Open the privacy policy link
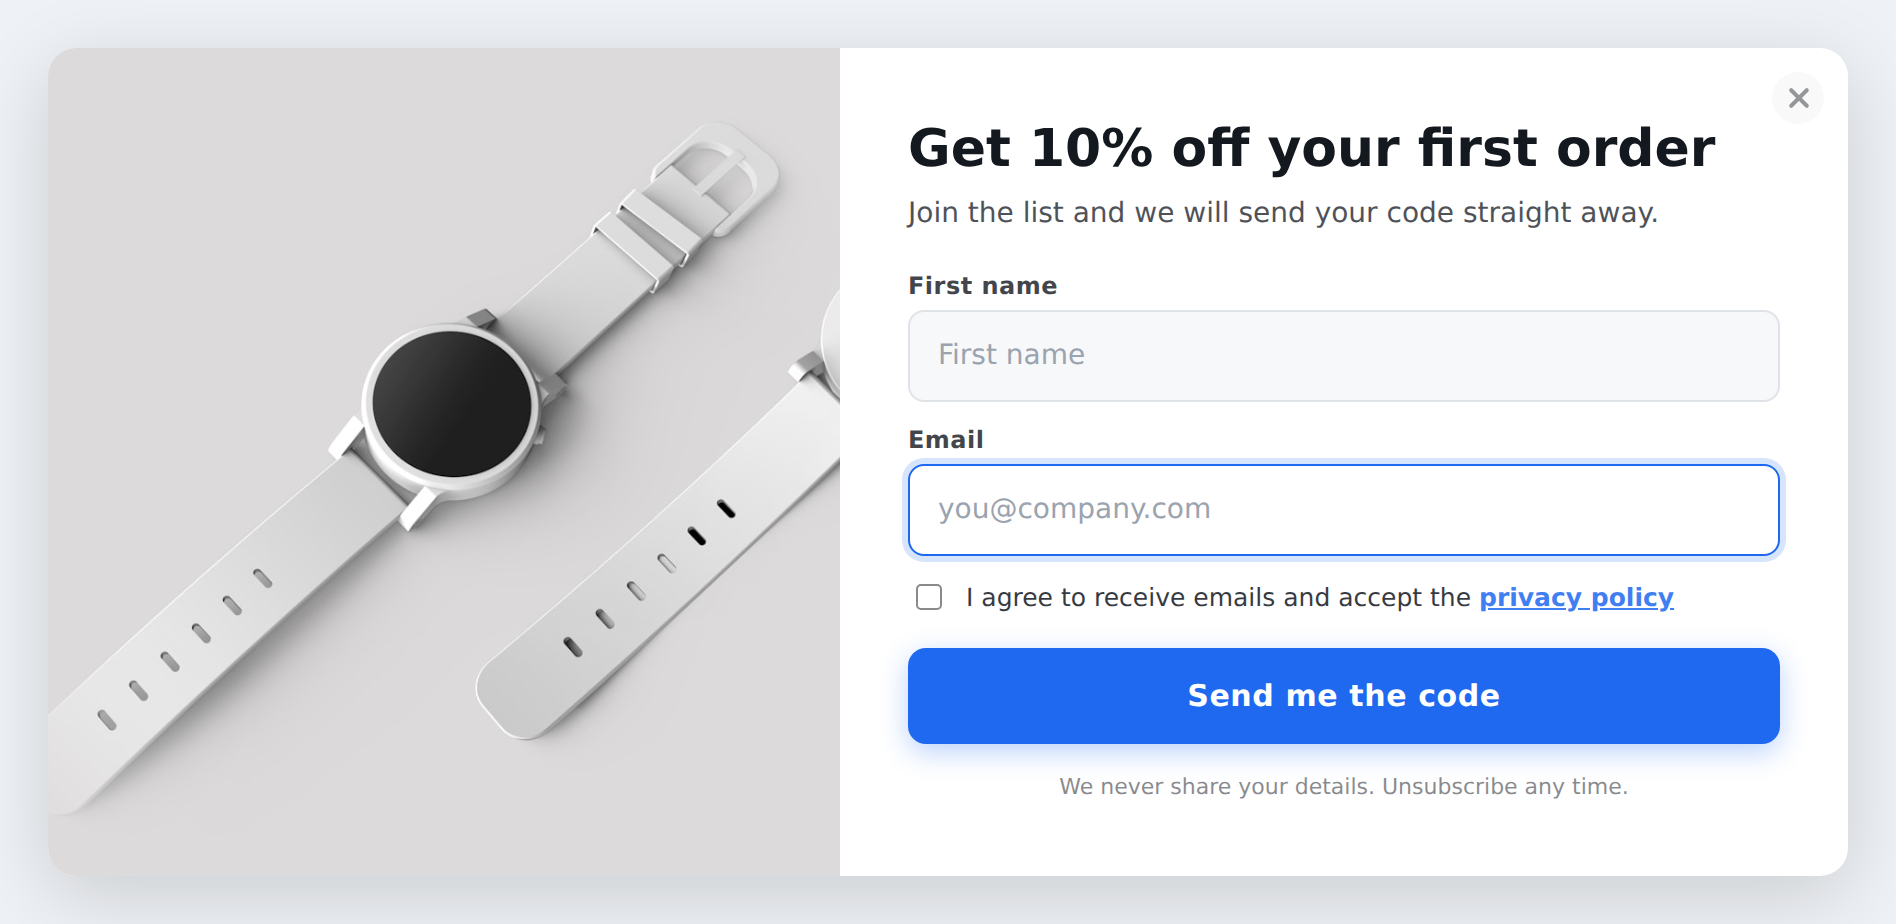The height and width of the screenshot is (924, 1896). (1576, 597)
